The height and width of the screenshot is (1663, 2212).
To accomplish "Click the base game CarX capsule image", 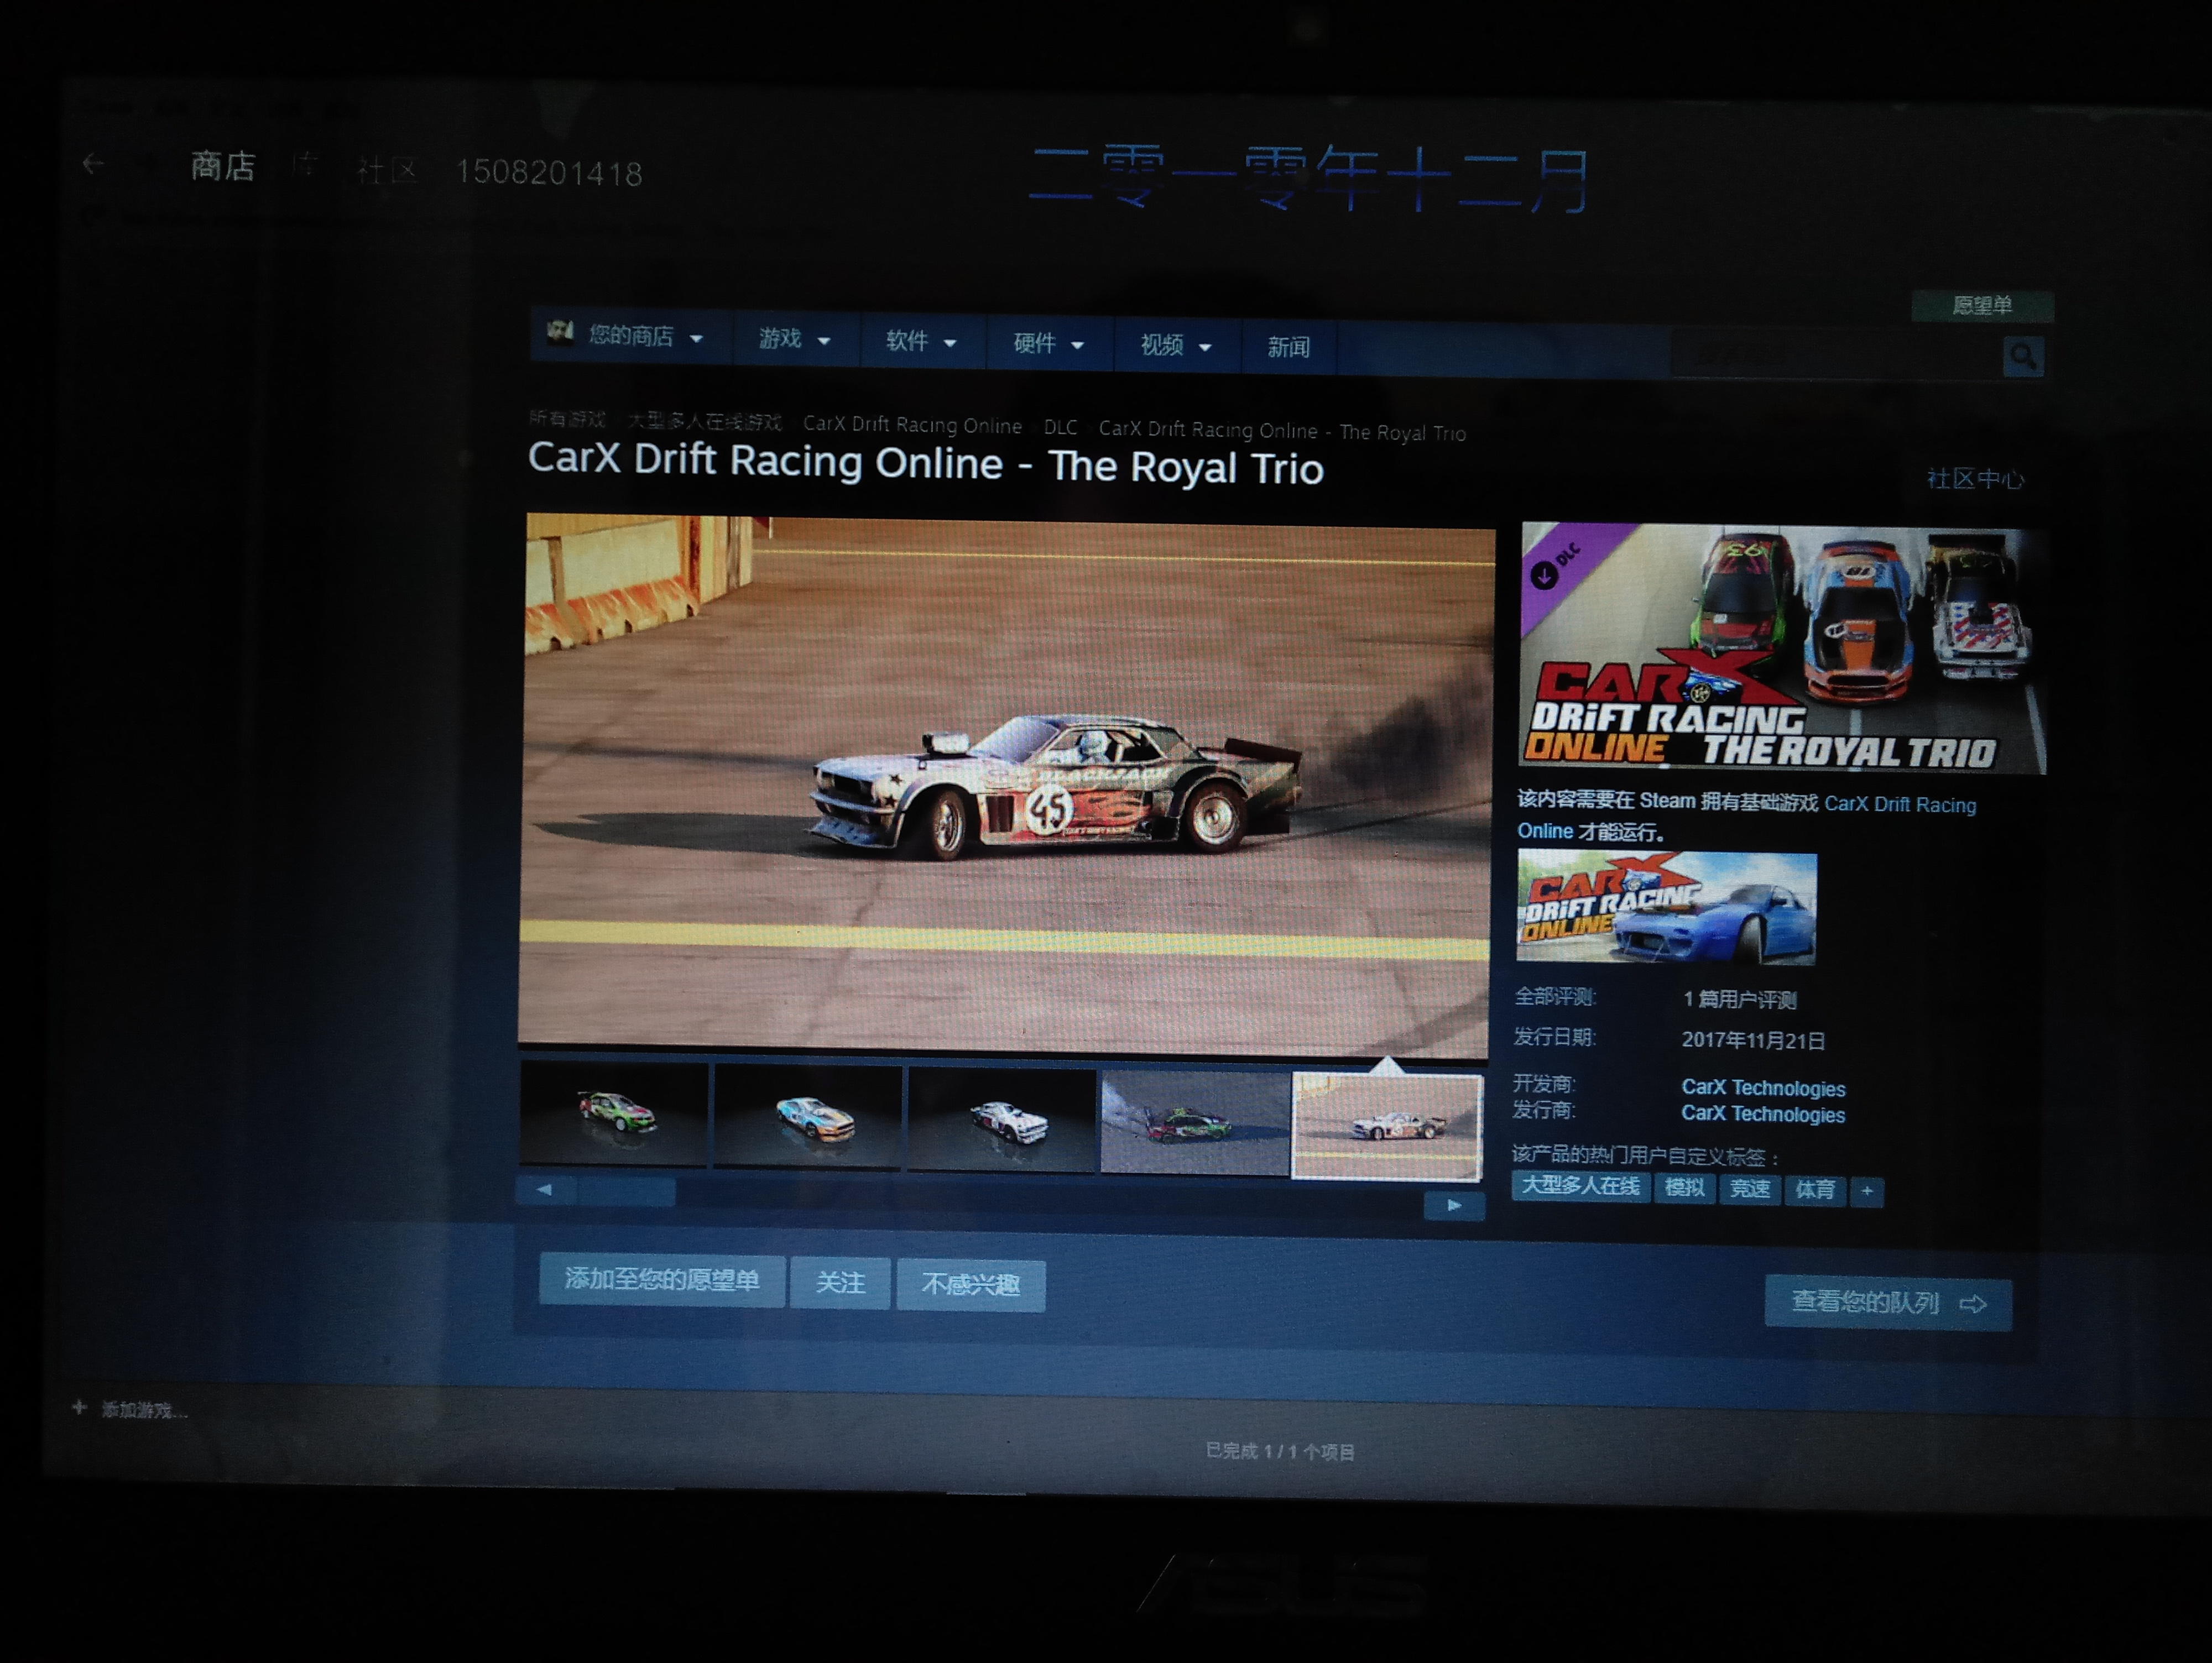I will coord(1666,907).
